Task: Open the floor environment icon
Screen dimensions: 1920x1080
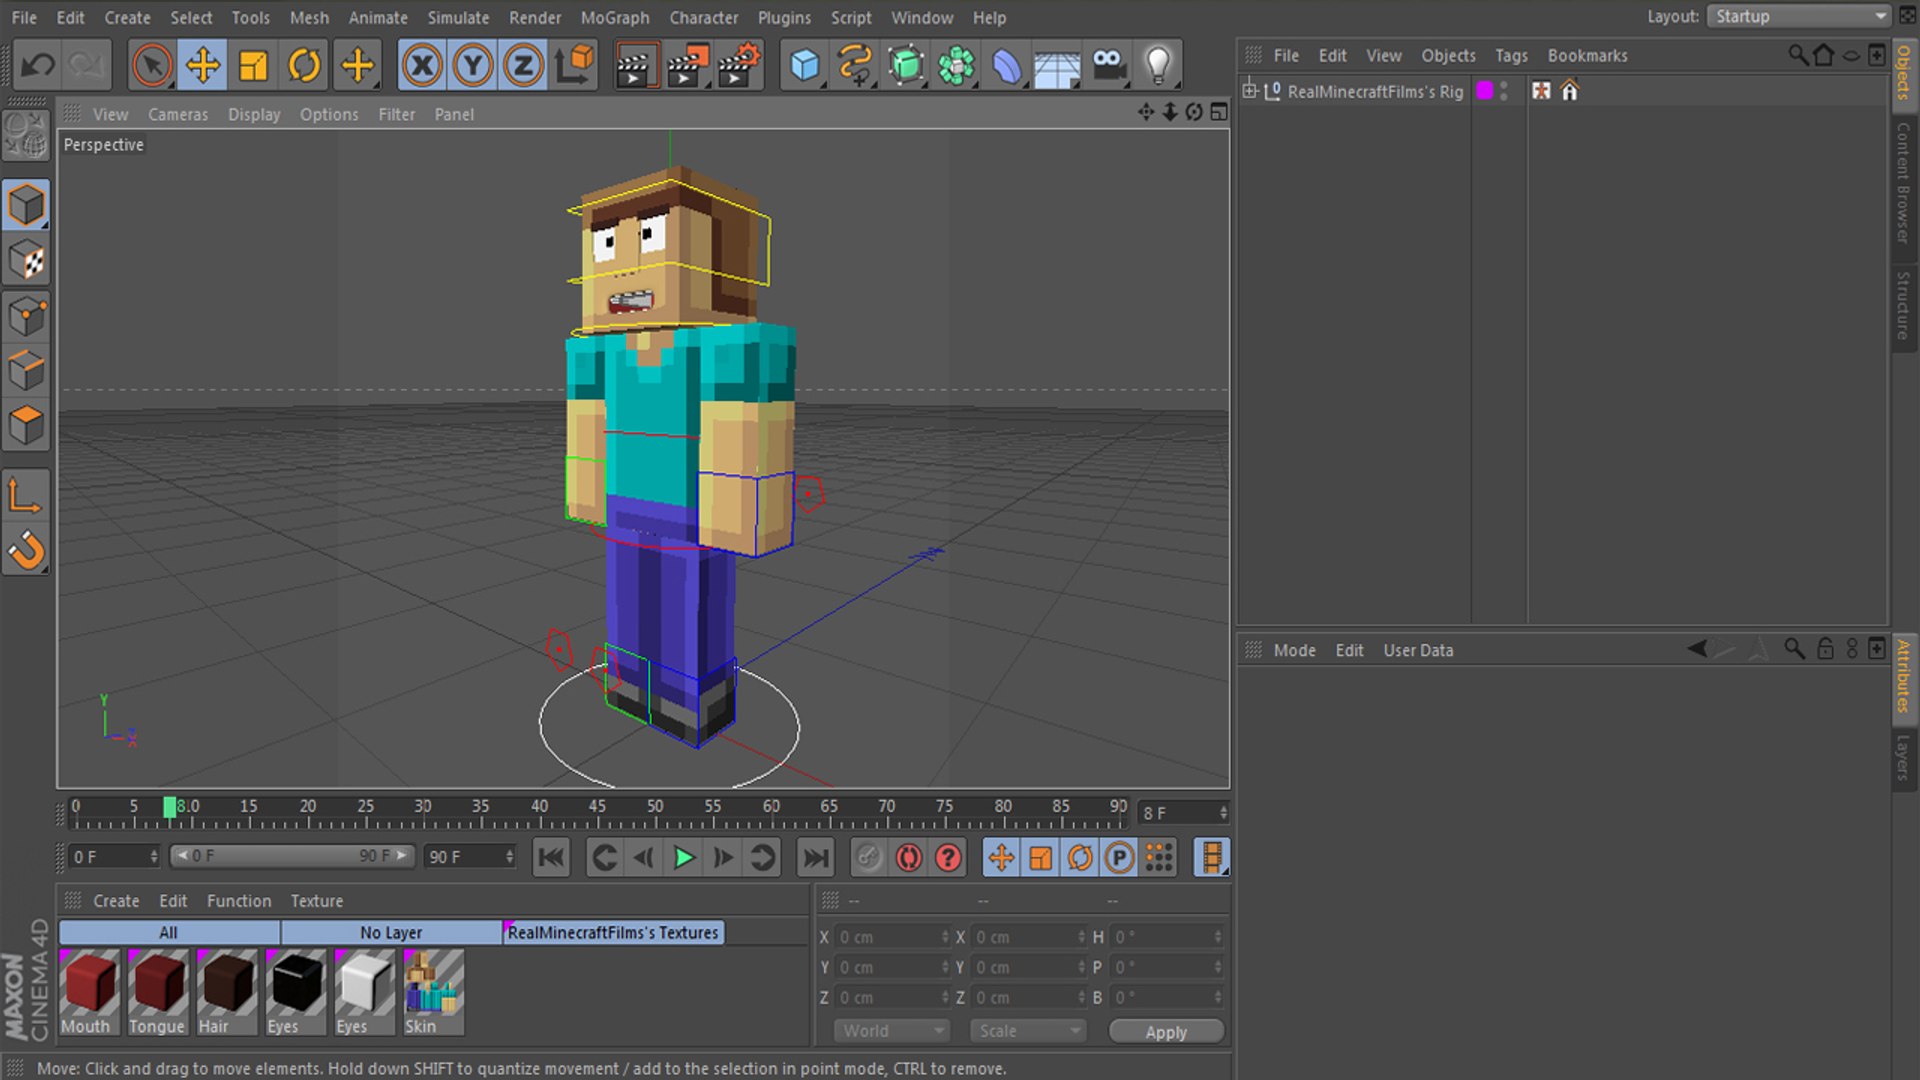Action: coord(1057,66)
